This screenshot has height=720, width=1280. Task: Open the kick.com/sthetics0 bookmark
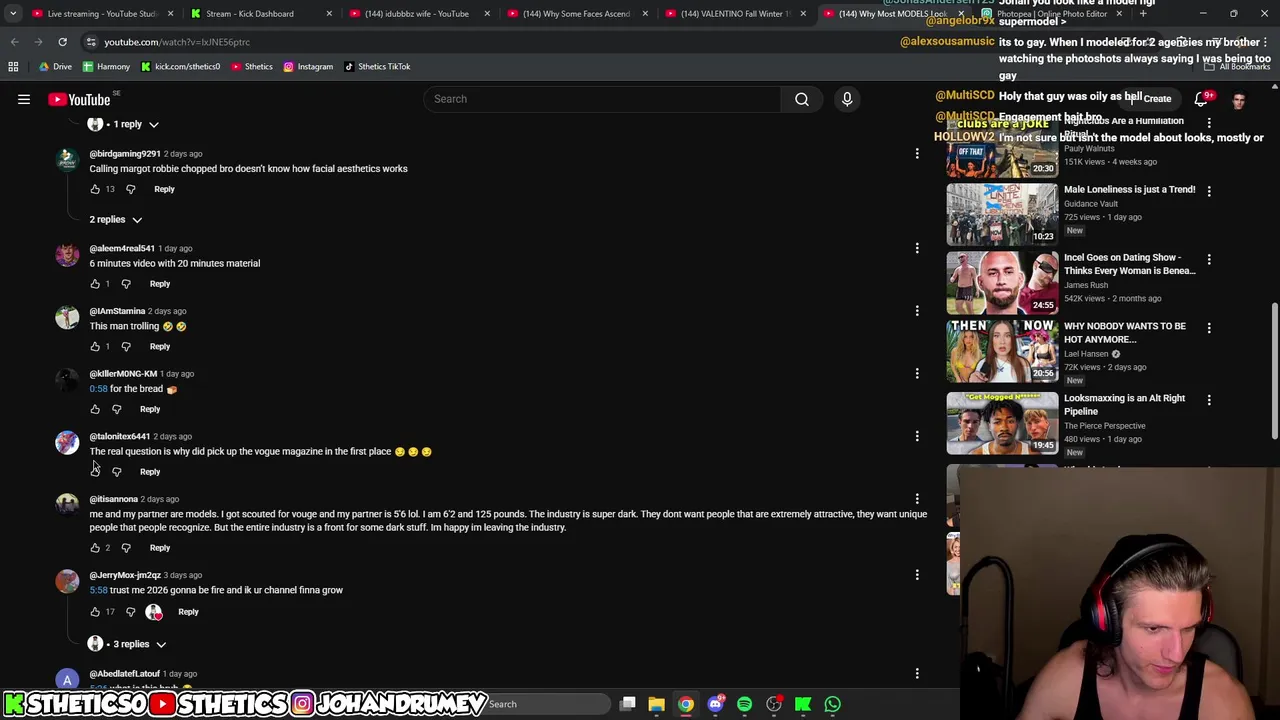tap(180, 66)
